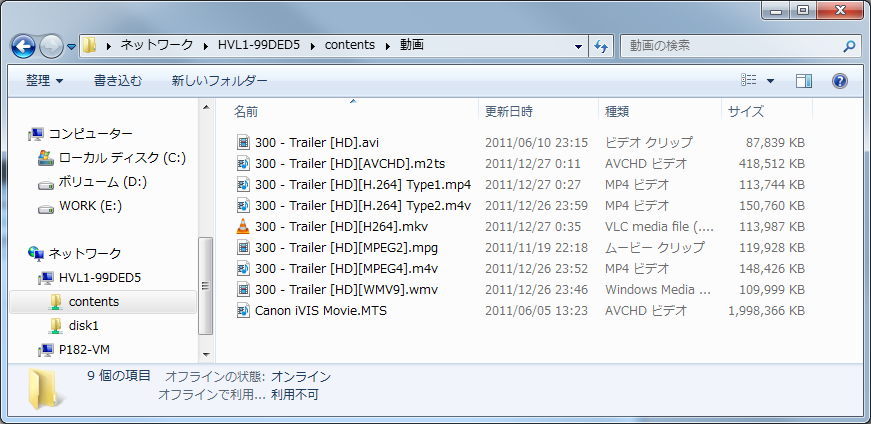Screen dimensions: 871x424
Task: Select コンピューター in the navigation tree
Action: pyautogui.click(x=91, y=134)
